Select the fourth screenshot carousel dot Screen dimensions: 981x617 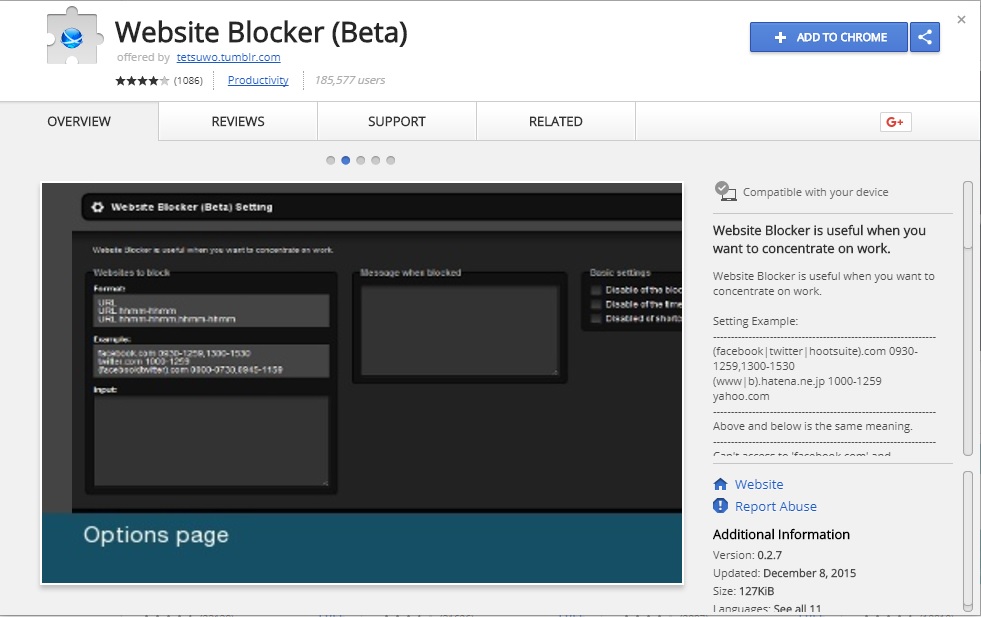(375, 160)
